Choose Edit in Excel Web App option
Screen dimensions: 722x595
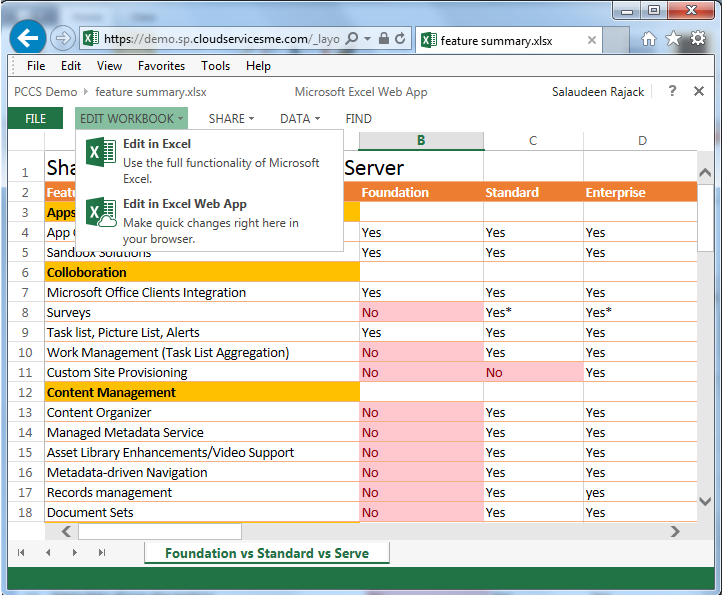(210, 221)
